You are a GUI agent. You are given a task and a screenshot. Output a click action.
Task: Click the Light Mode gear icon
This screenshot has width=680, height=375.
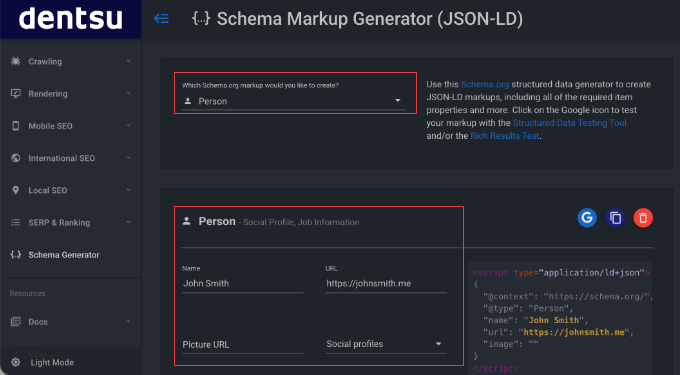[16, 362]
